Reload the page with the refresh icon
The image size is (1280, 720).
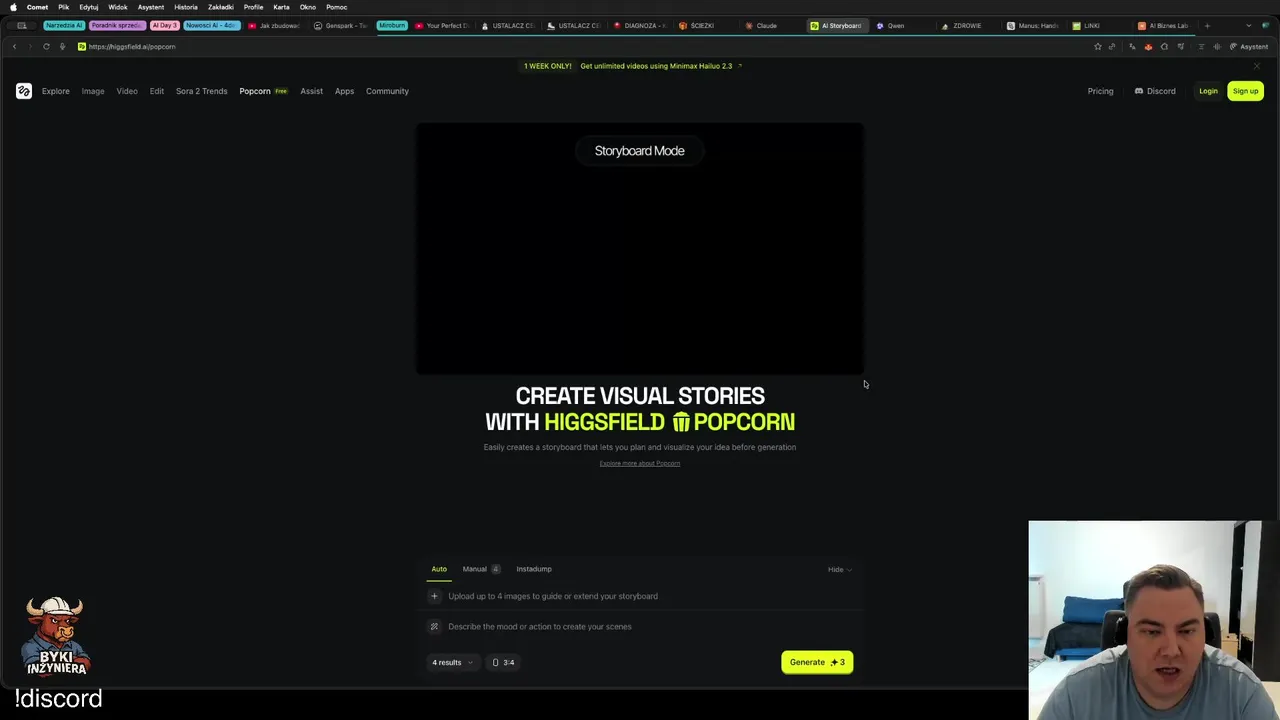[46, 46]
